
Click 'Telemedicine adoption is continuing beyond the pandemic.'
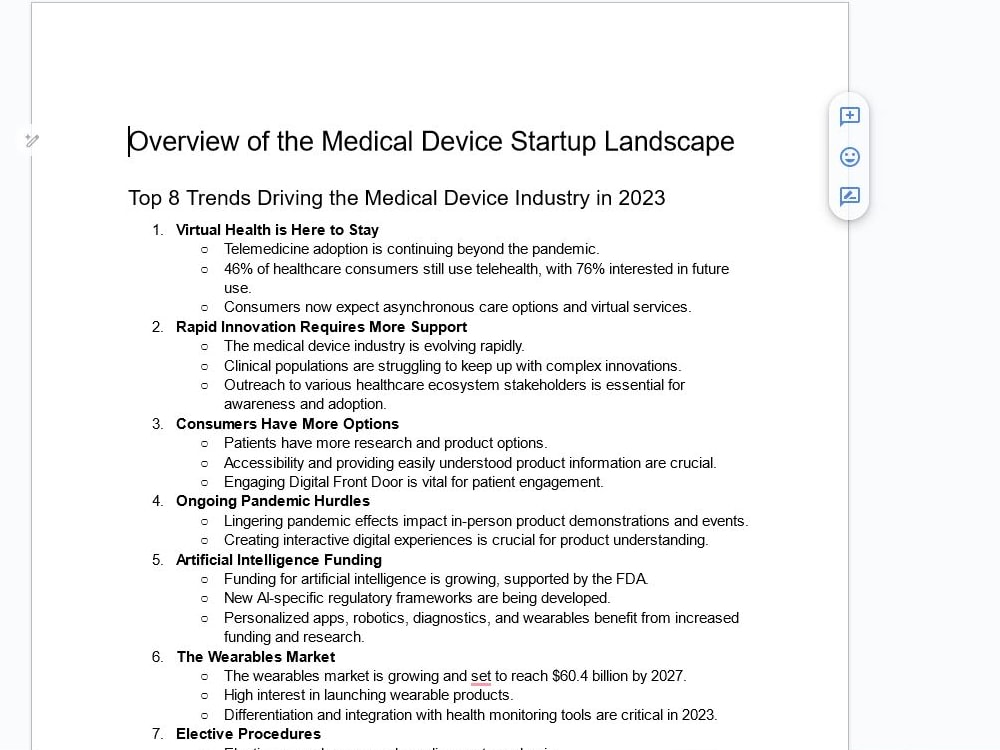(x=411, y=249)
